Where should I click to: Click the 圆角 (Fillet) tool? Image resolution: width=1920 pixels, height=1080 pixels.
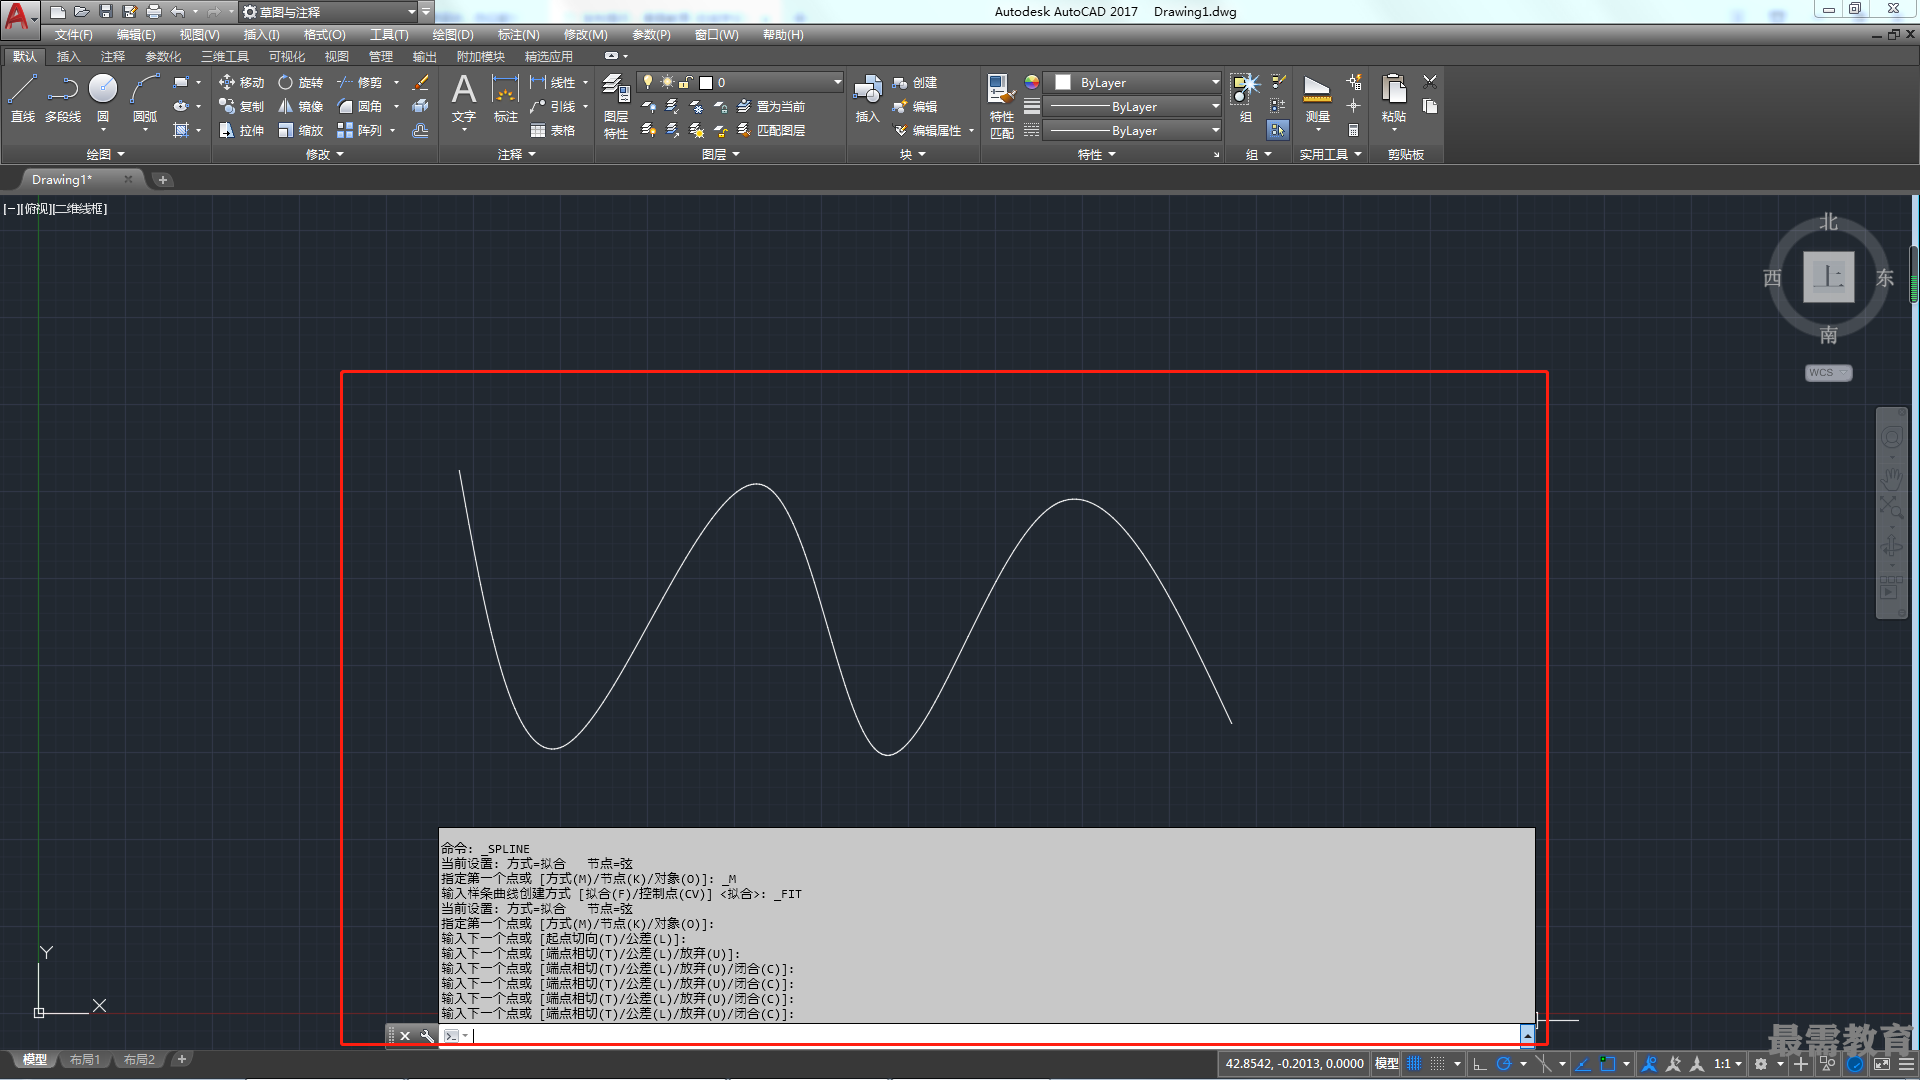(359, 106)
